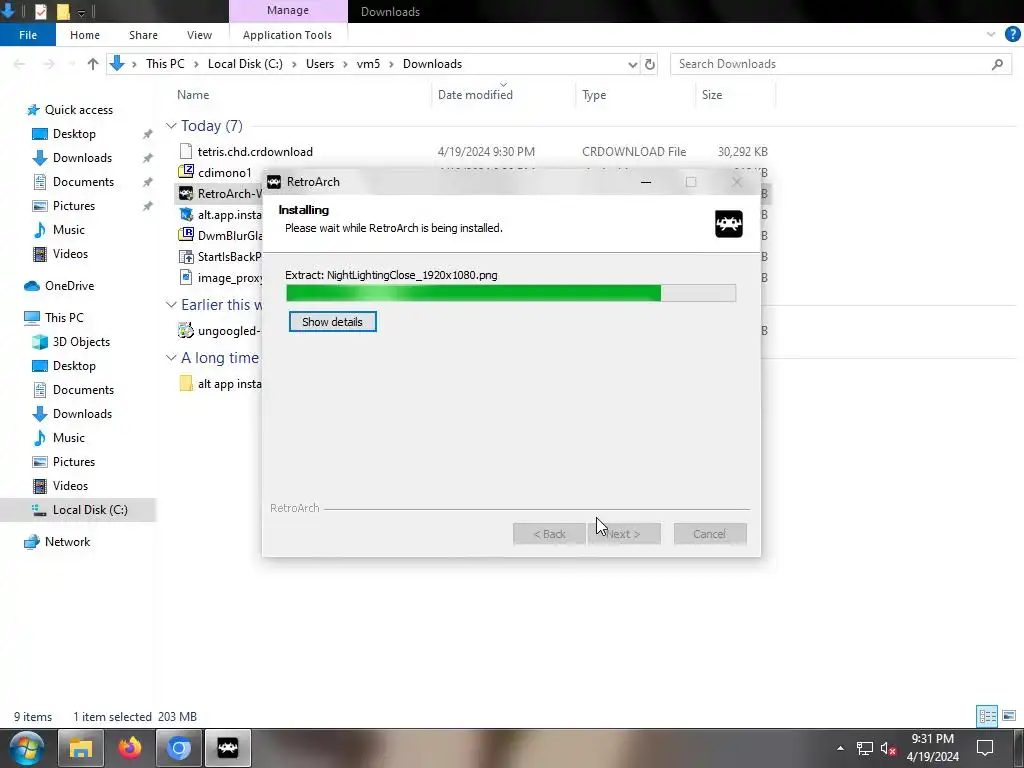Viewport: 1024px width, 768px height.
Task: Sort files by Name column
Action: [x=193, y=95]
